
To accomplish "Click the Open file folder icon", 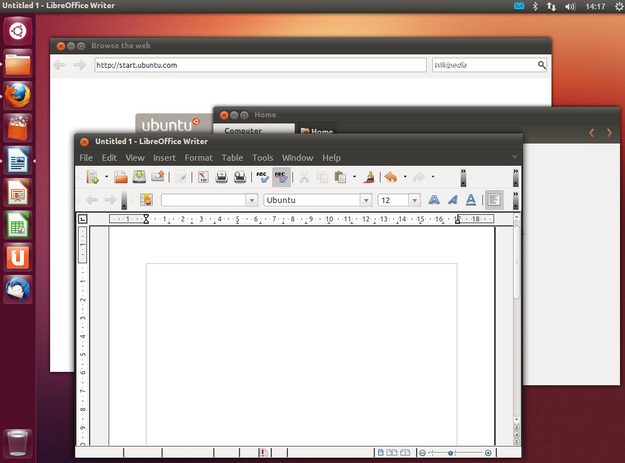I will pyautogui.click(x=120, y=177).
